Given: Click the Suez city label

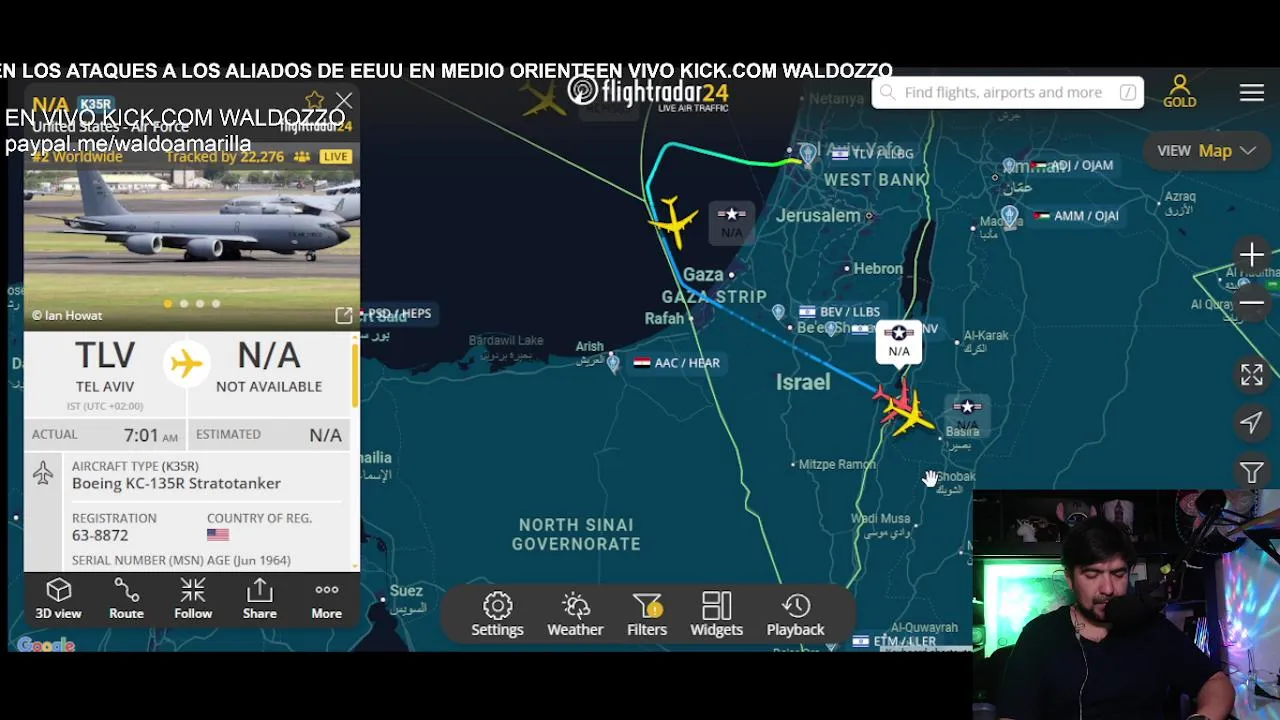Looking at the screenshot, I should pos(406,590).
